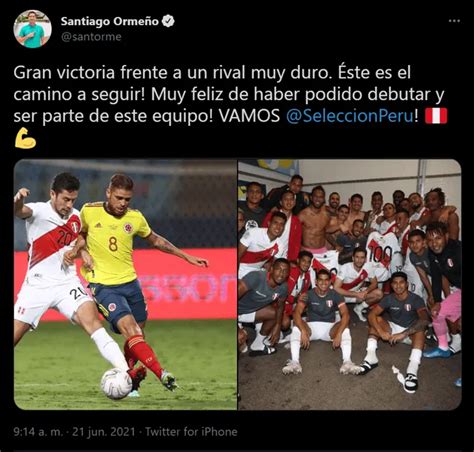This screenshot has height=452, width=474.
Task: Open the locker room celebration photo
Action: point(350,284)
